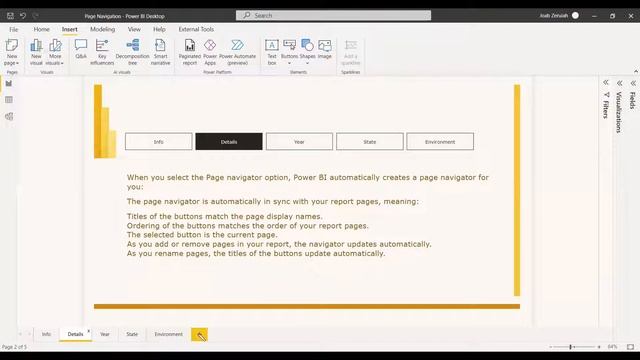The image size is (640, 360).
Task: Go to the Year page tab
Action: coord(105,334)
